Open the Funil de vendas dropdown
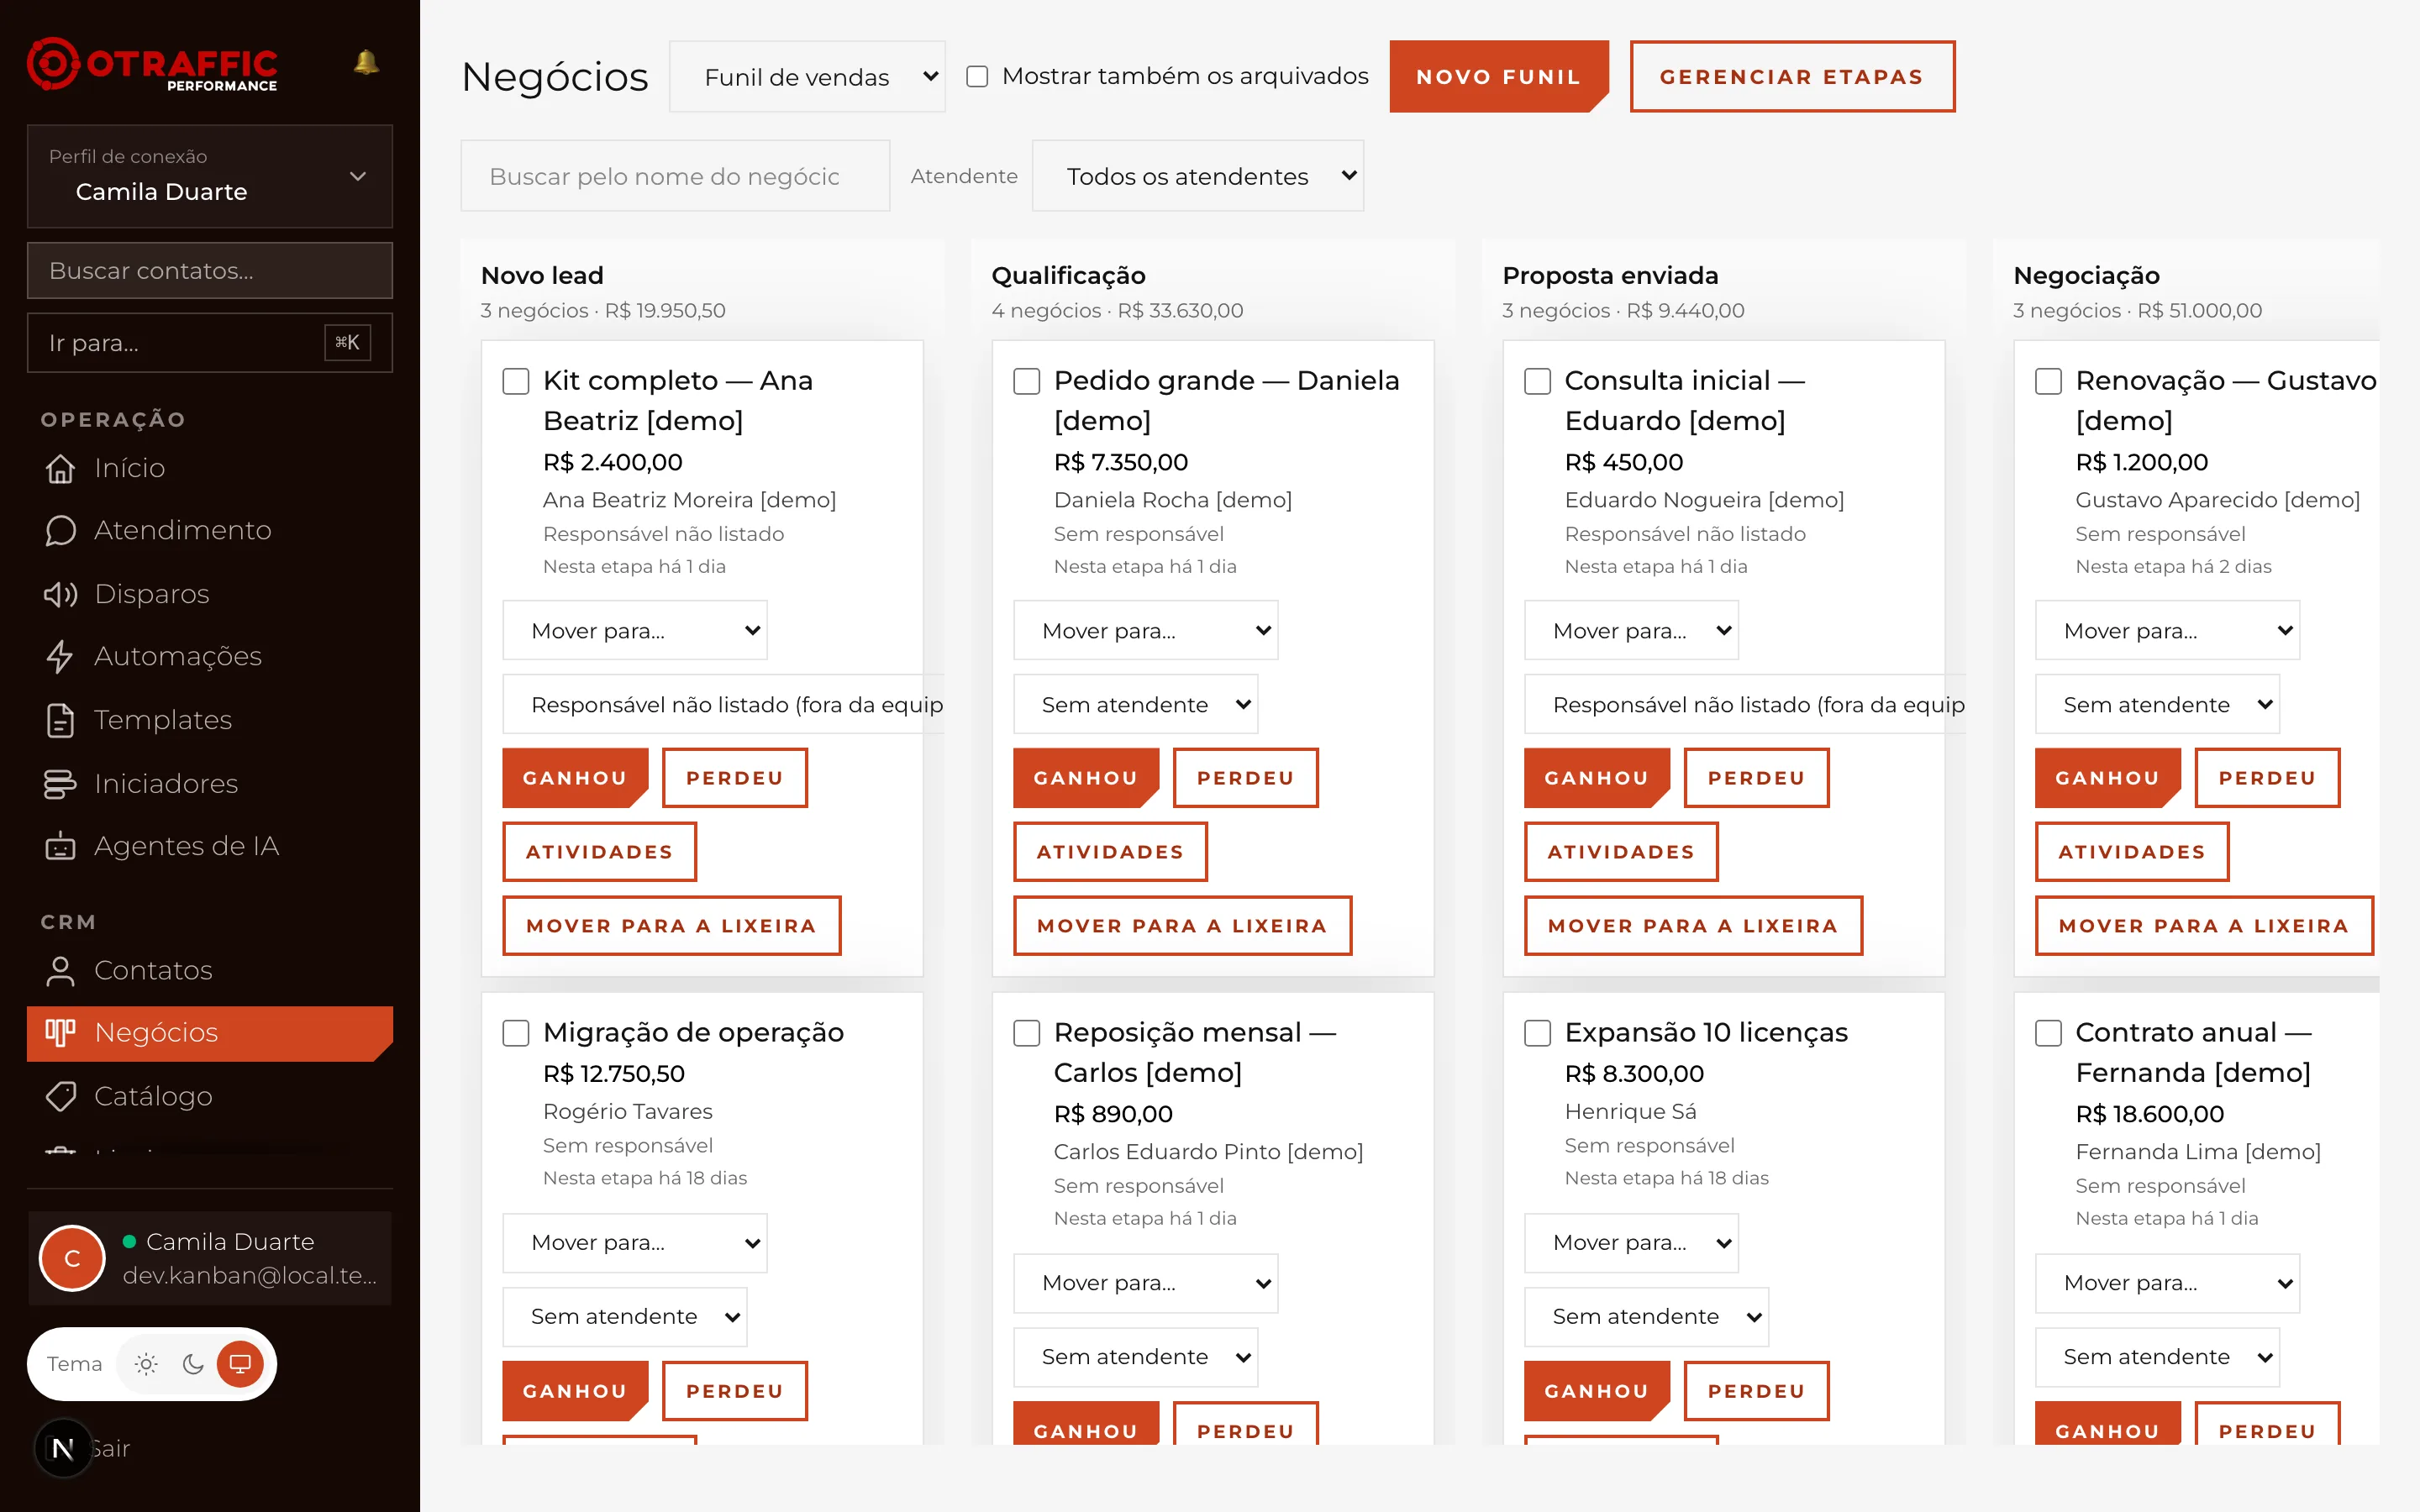 (807, 77)
